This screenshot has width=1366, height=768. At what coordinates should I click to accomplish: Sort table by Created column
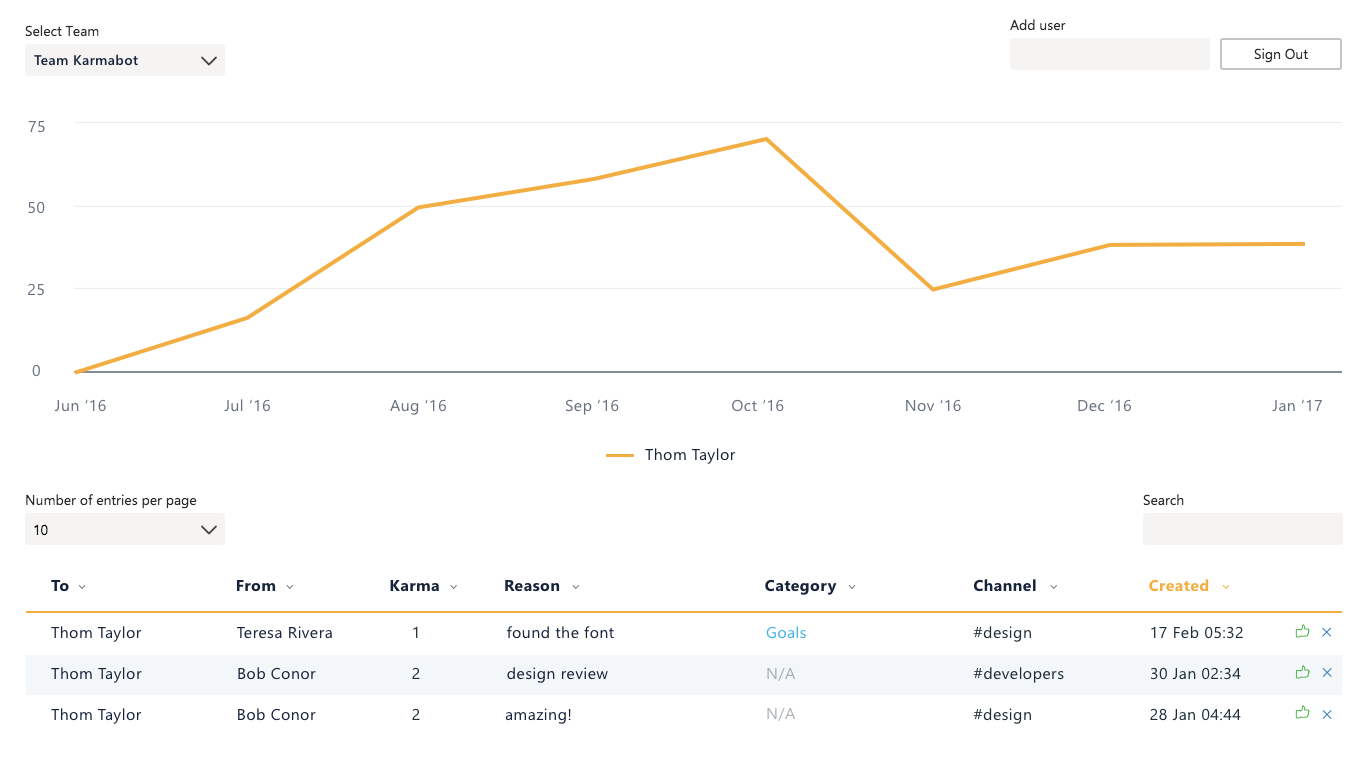tap(1189, 586)
